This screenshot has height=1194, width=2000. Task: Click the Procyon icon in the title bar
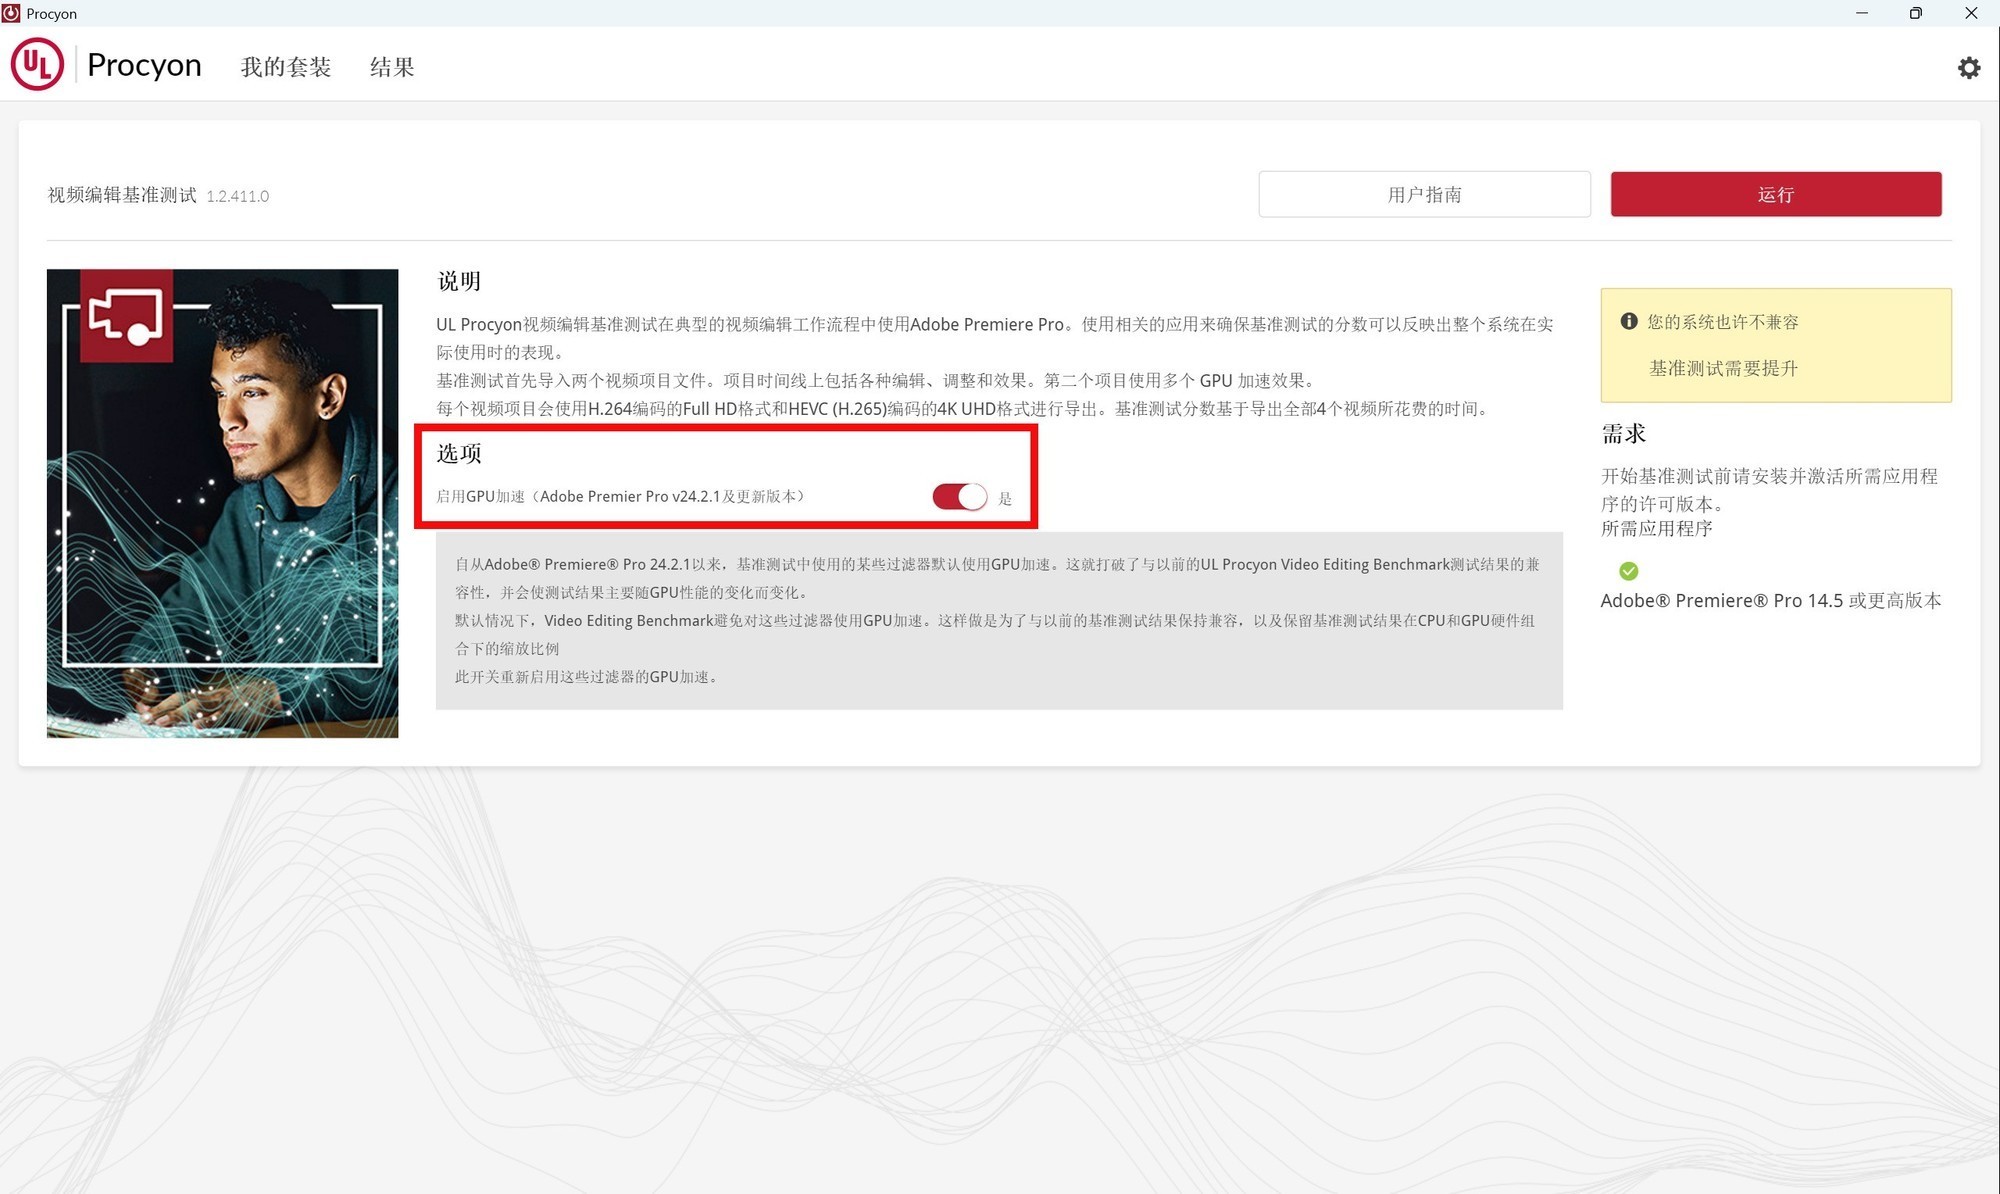10,13
